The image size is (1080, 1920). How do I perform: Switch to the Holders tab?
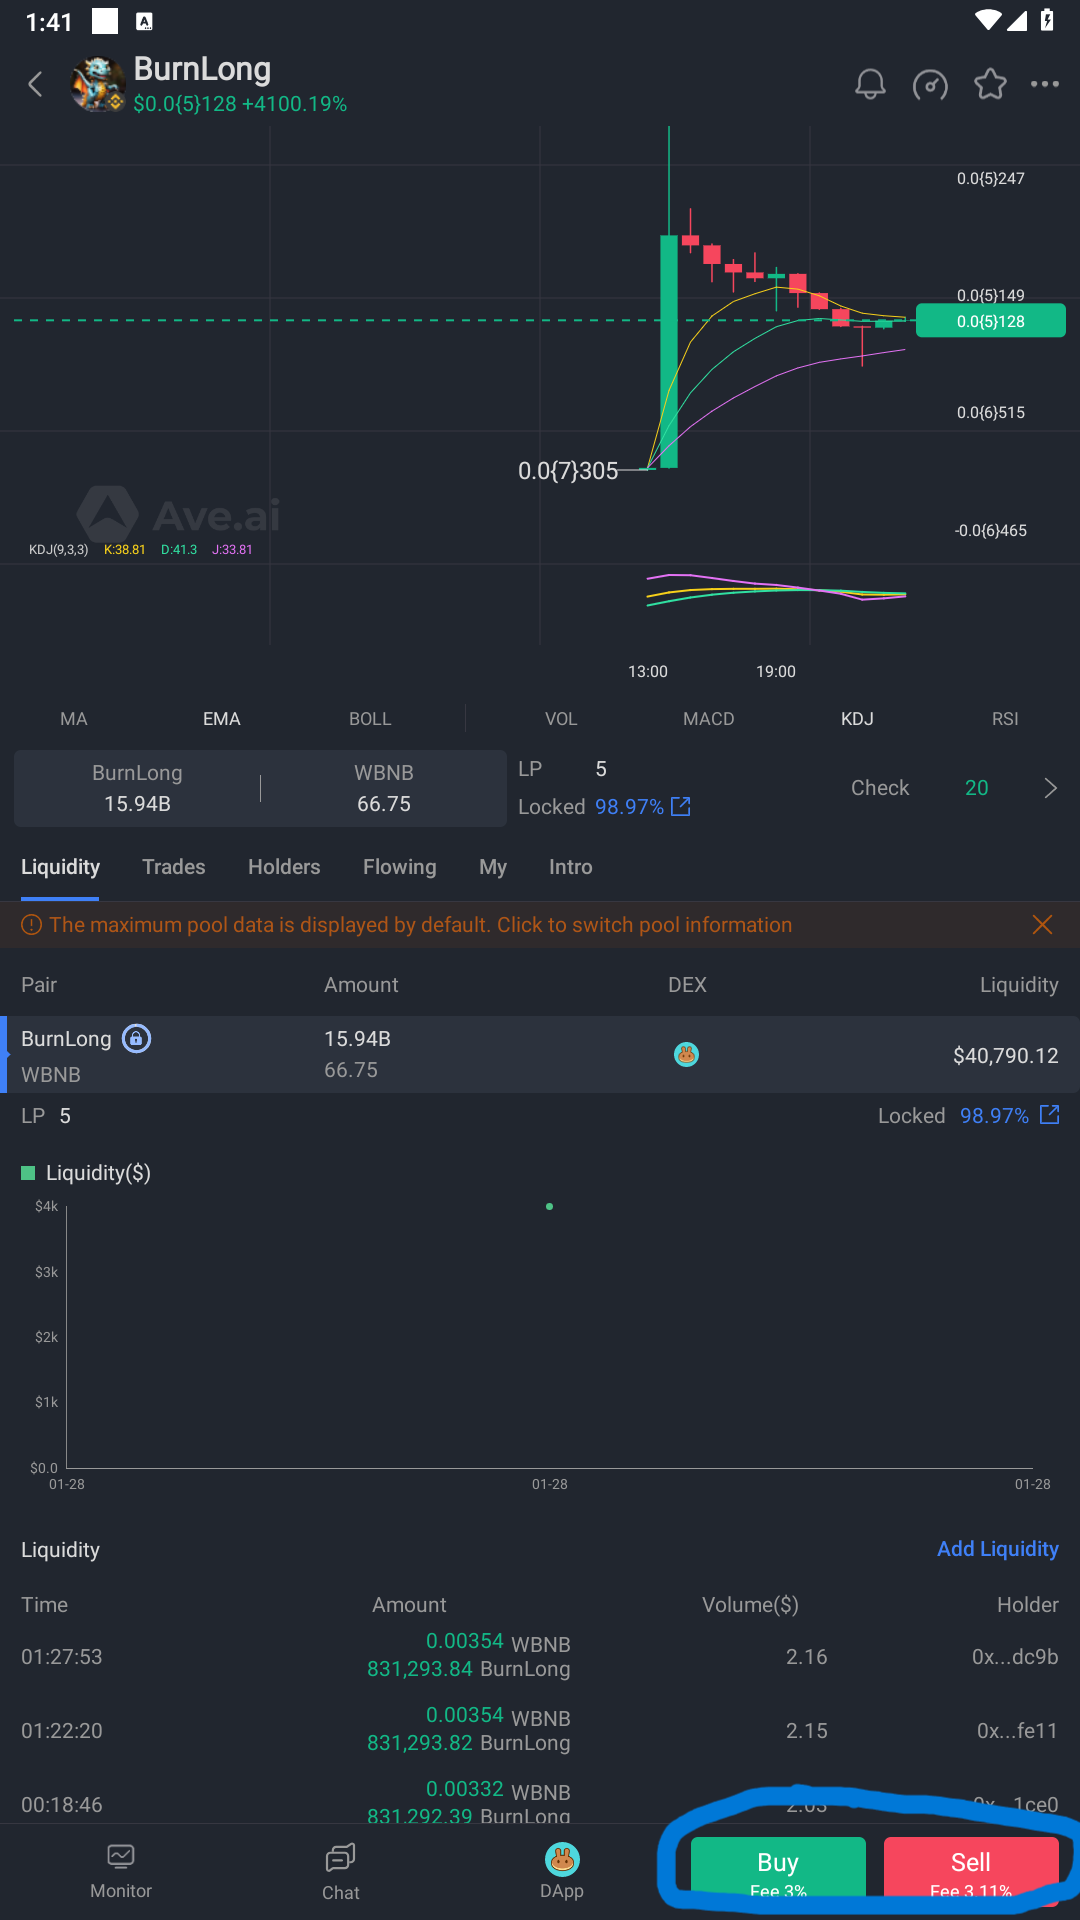point(284,867)
